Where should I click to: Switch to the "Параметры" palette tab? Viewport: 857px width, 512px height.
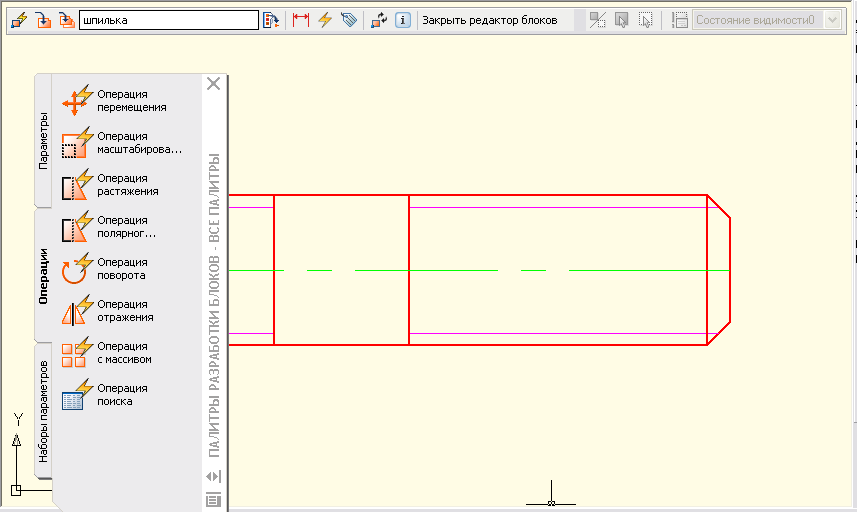tap(43, 140)
